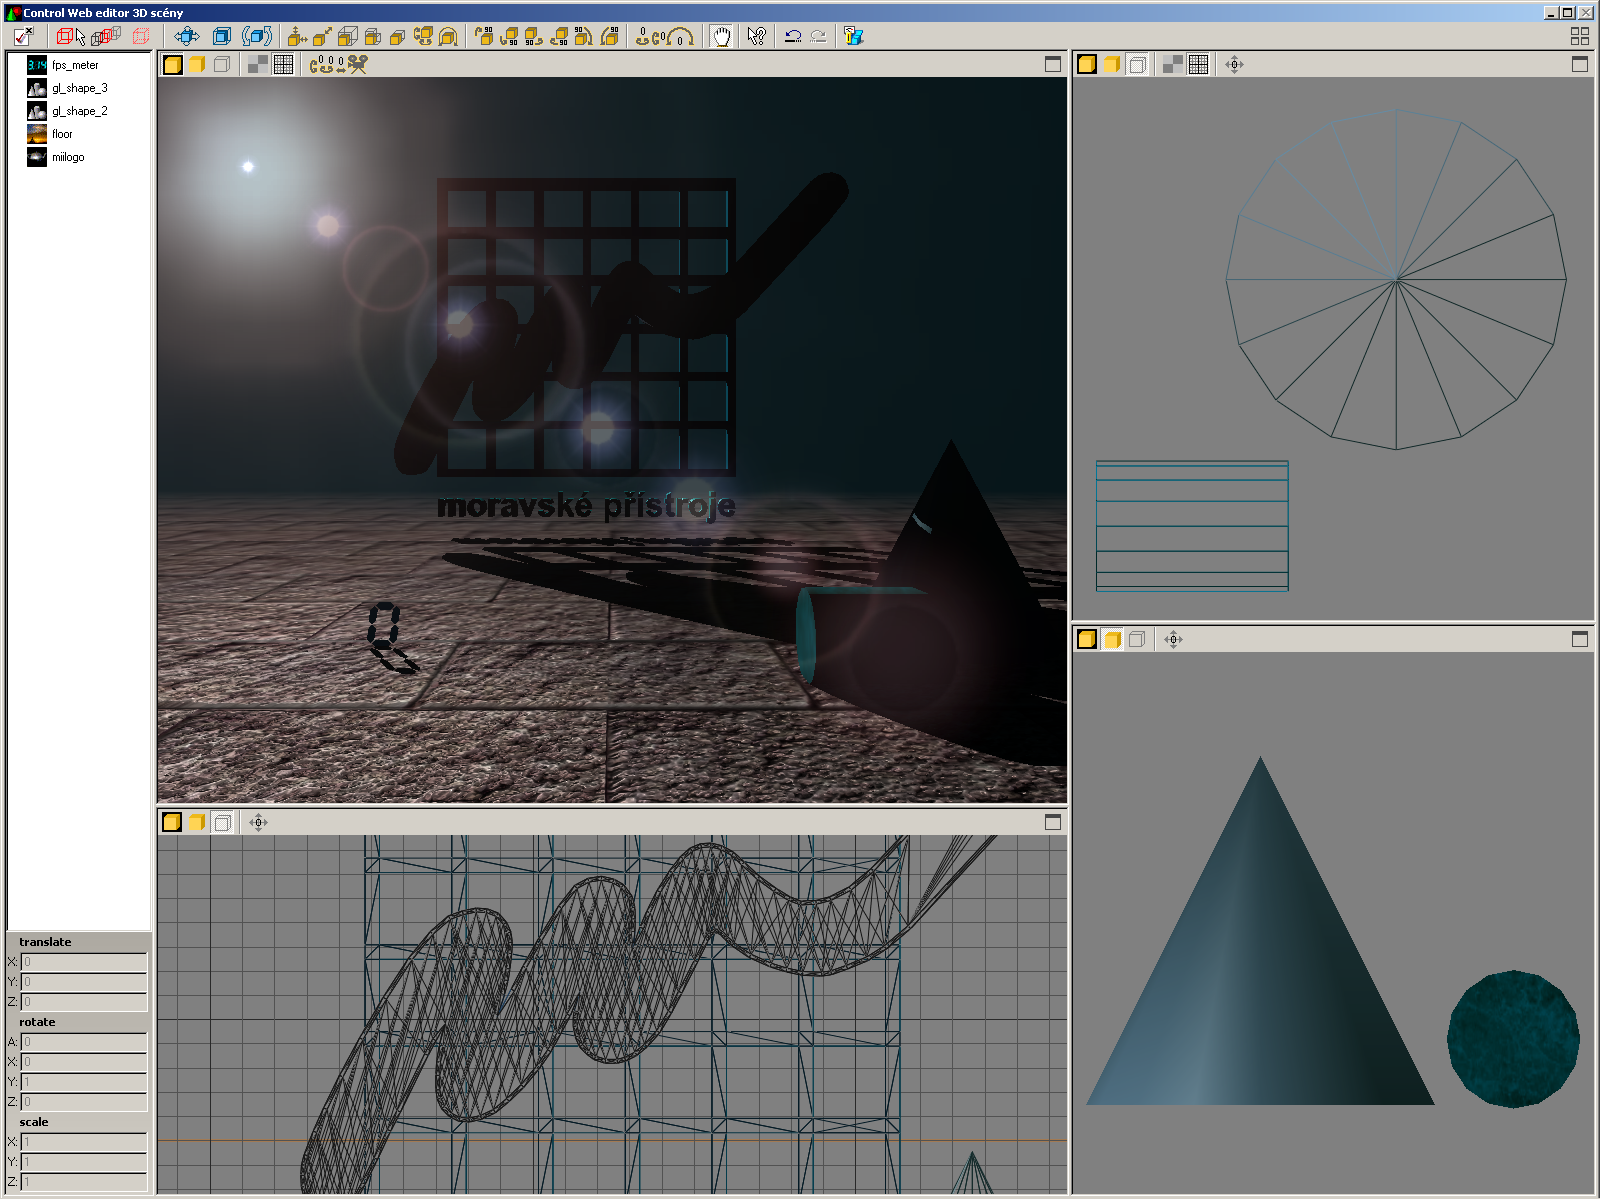
Task: Select the miilogo object in the list
Action: tap(68, 157)
